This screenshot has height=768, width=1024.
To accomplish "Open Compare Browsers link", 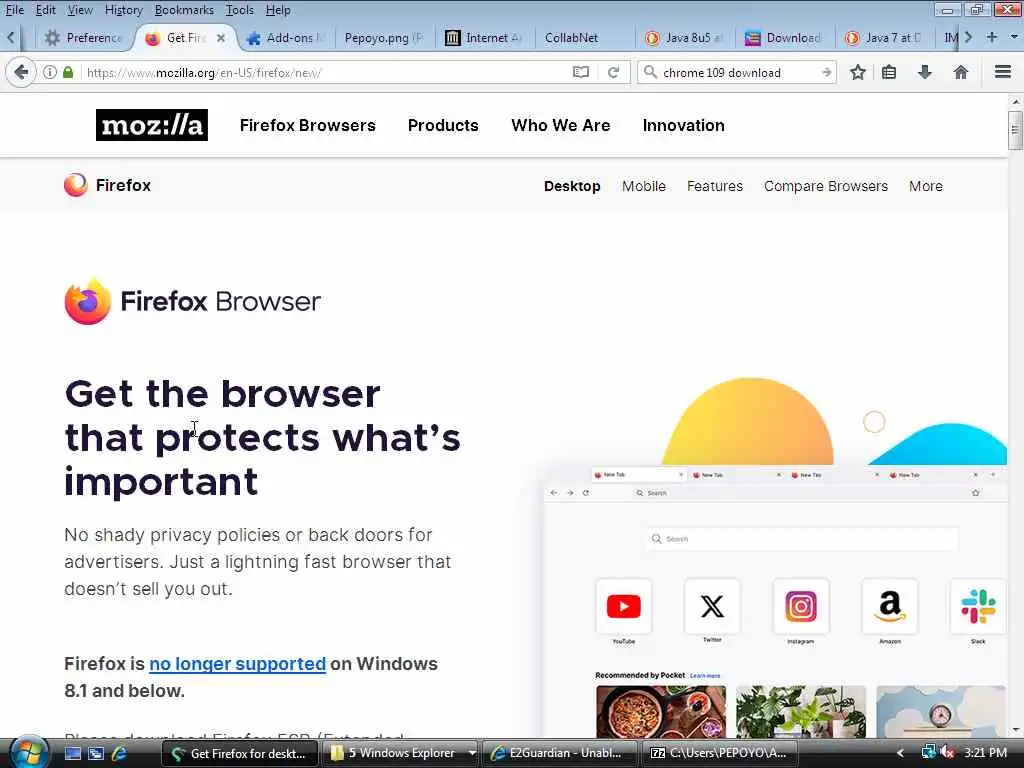I will click(826, 186).
